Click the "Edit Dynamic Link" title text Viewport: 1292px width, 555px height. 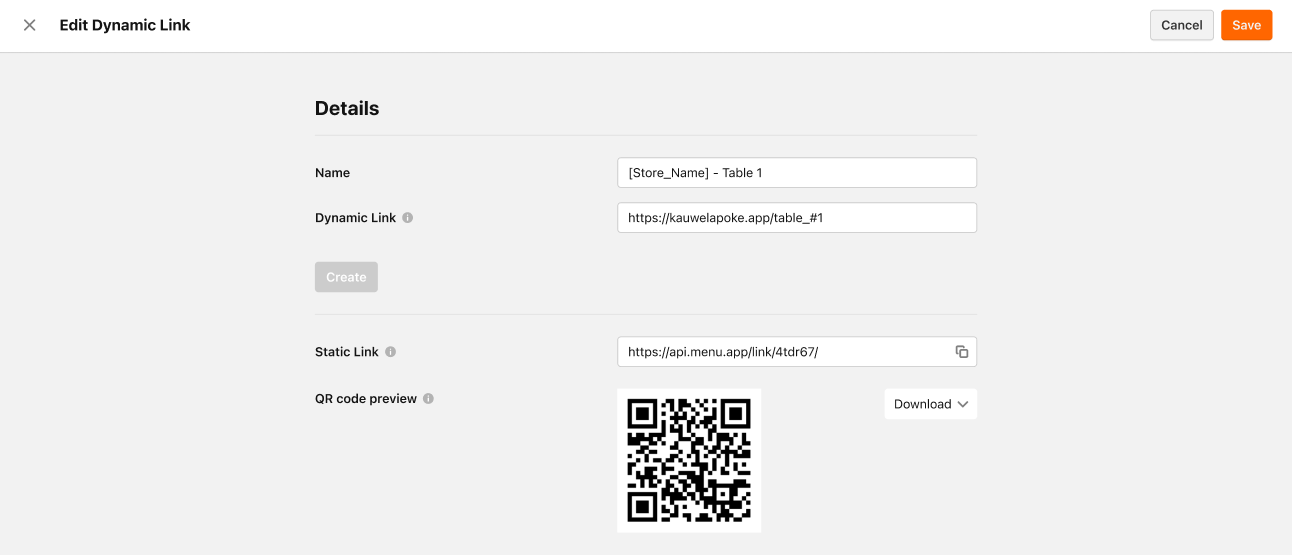(125, 25)
